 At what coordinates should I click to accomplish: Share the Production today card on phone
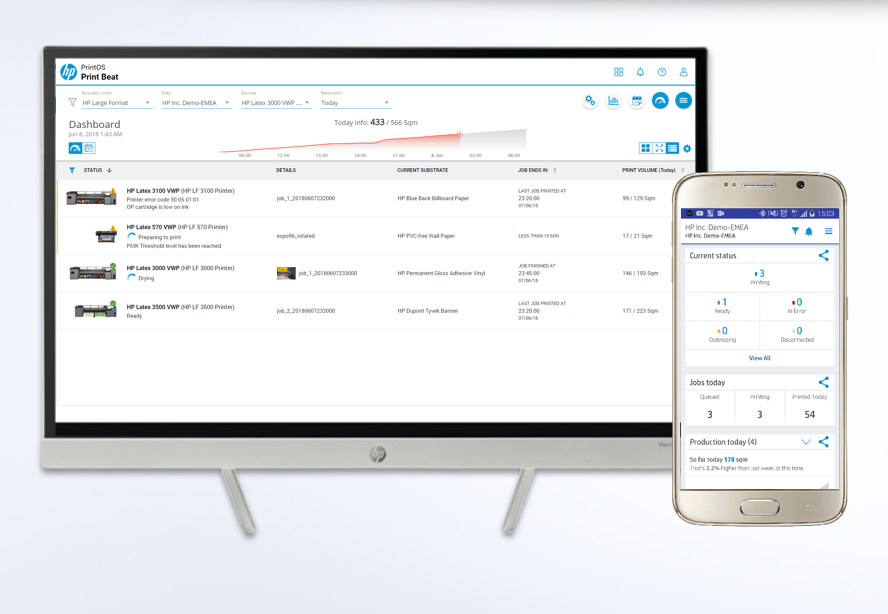(x=823, y=442)
